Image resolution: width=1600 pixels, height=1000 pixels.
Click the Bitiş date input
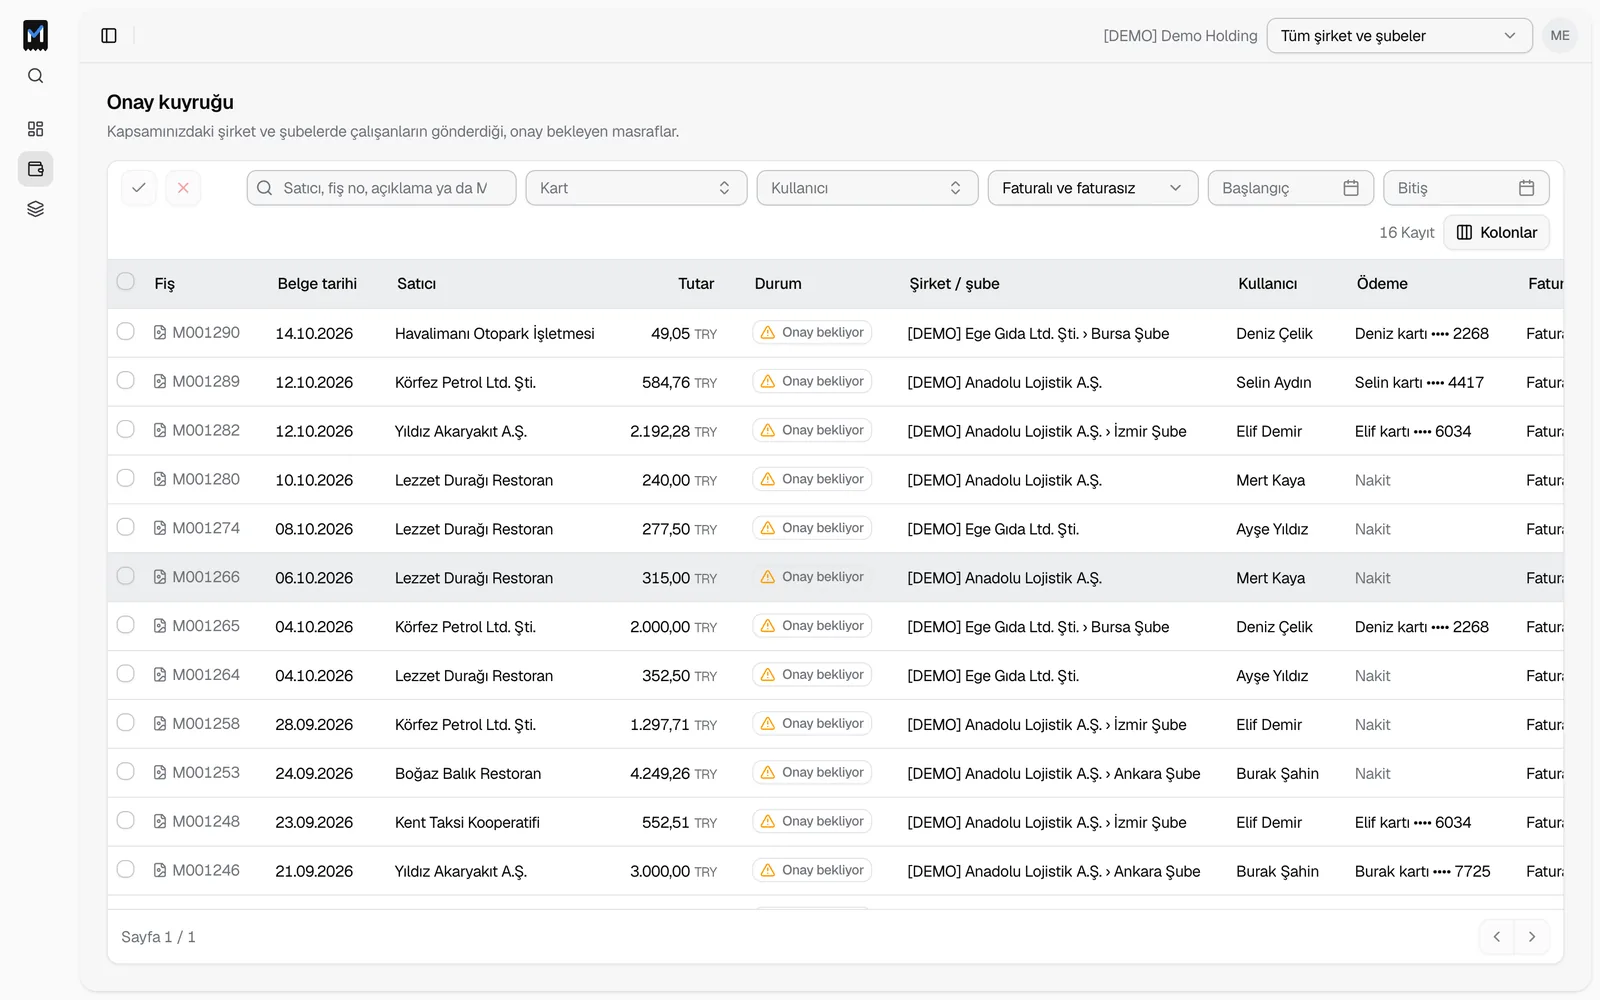[1466, 188]
